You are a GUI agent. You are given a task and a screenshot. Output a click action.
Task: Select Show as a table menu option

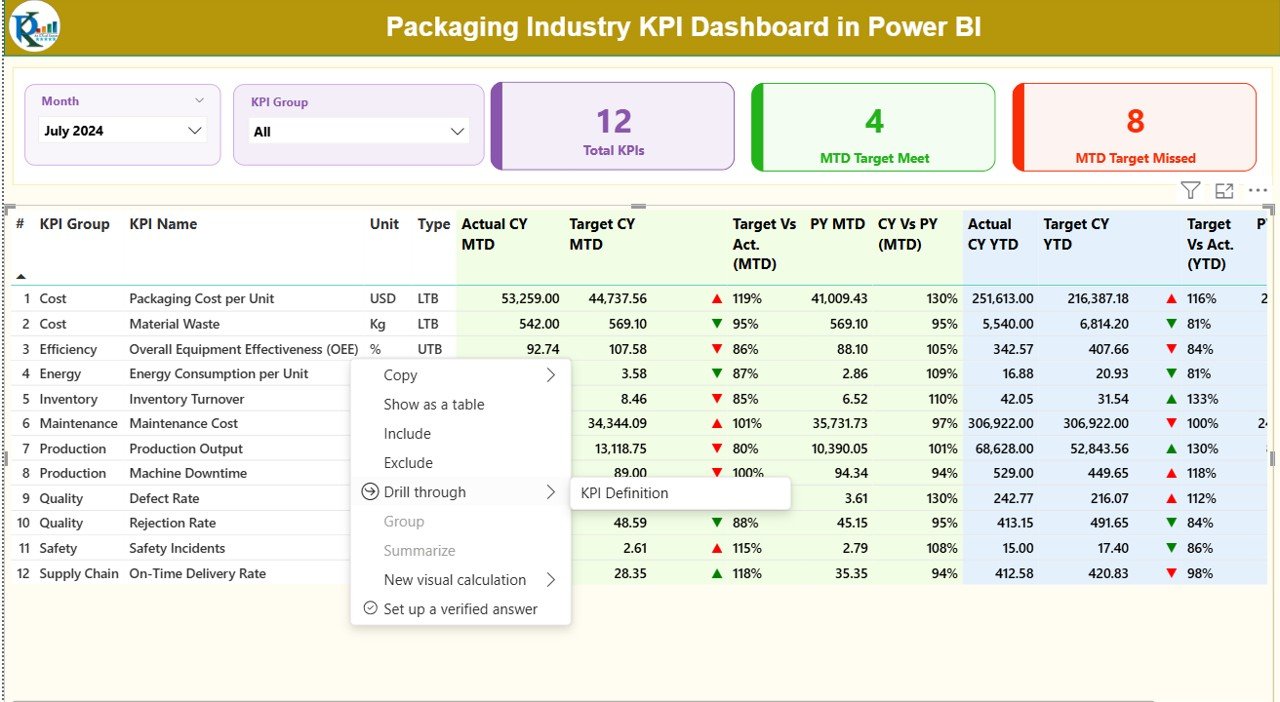(434, 405)
